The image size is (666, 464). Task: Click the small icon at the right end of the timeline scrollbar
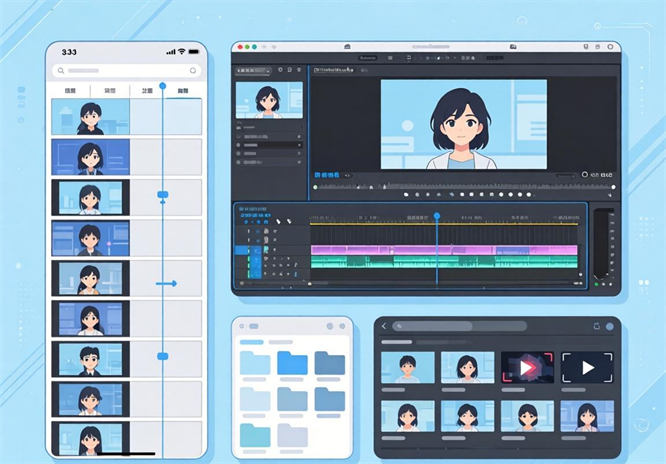coord(579,283)
